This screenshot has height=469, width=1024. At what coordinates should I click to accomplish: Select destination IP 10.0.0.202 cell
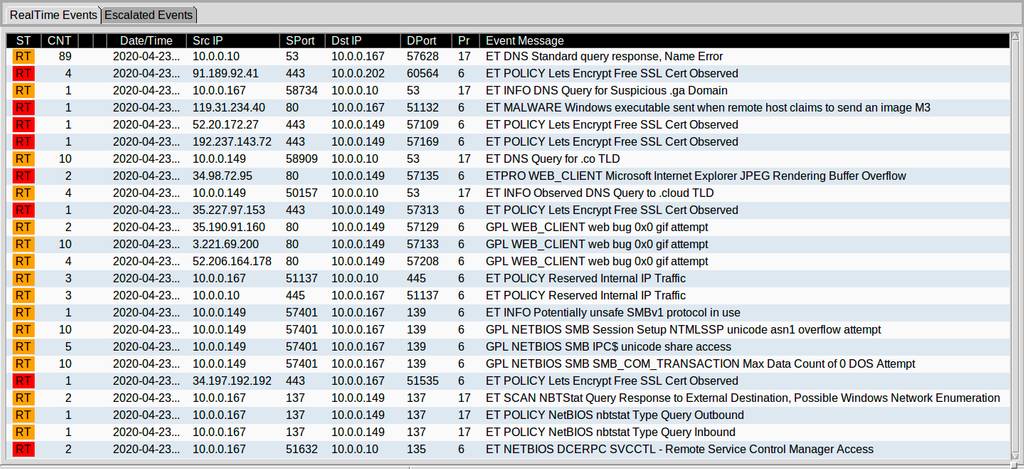coord(358,73)
